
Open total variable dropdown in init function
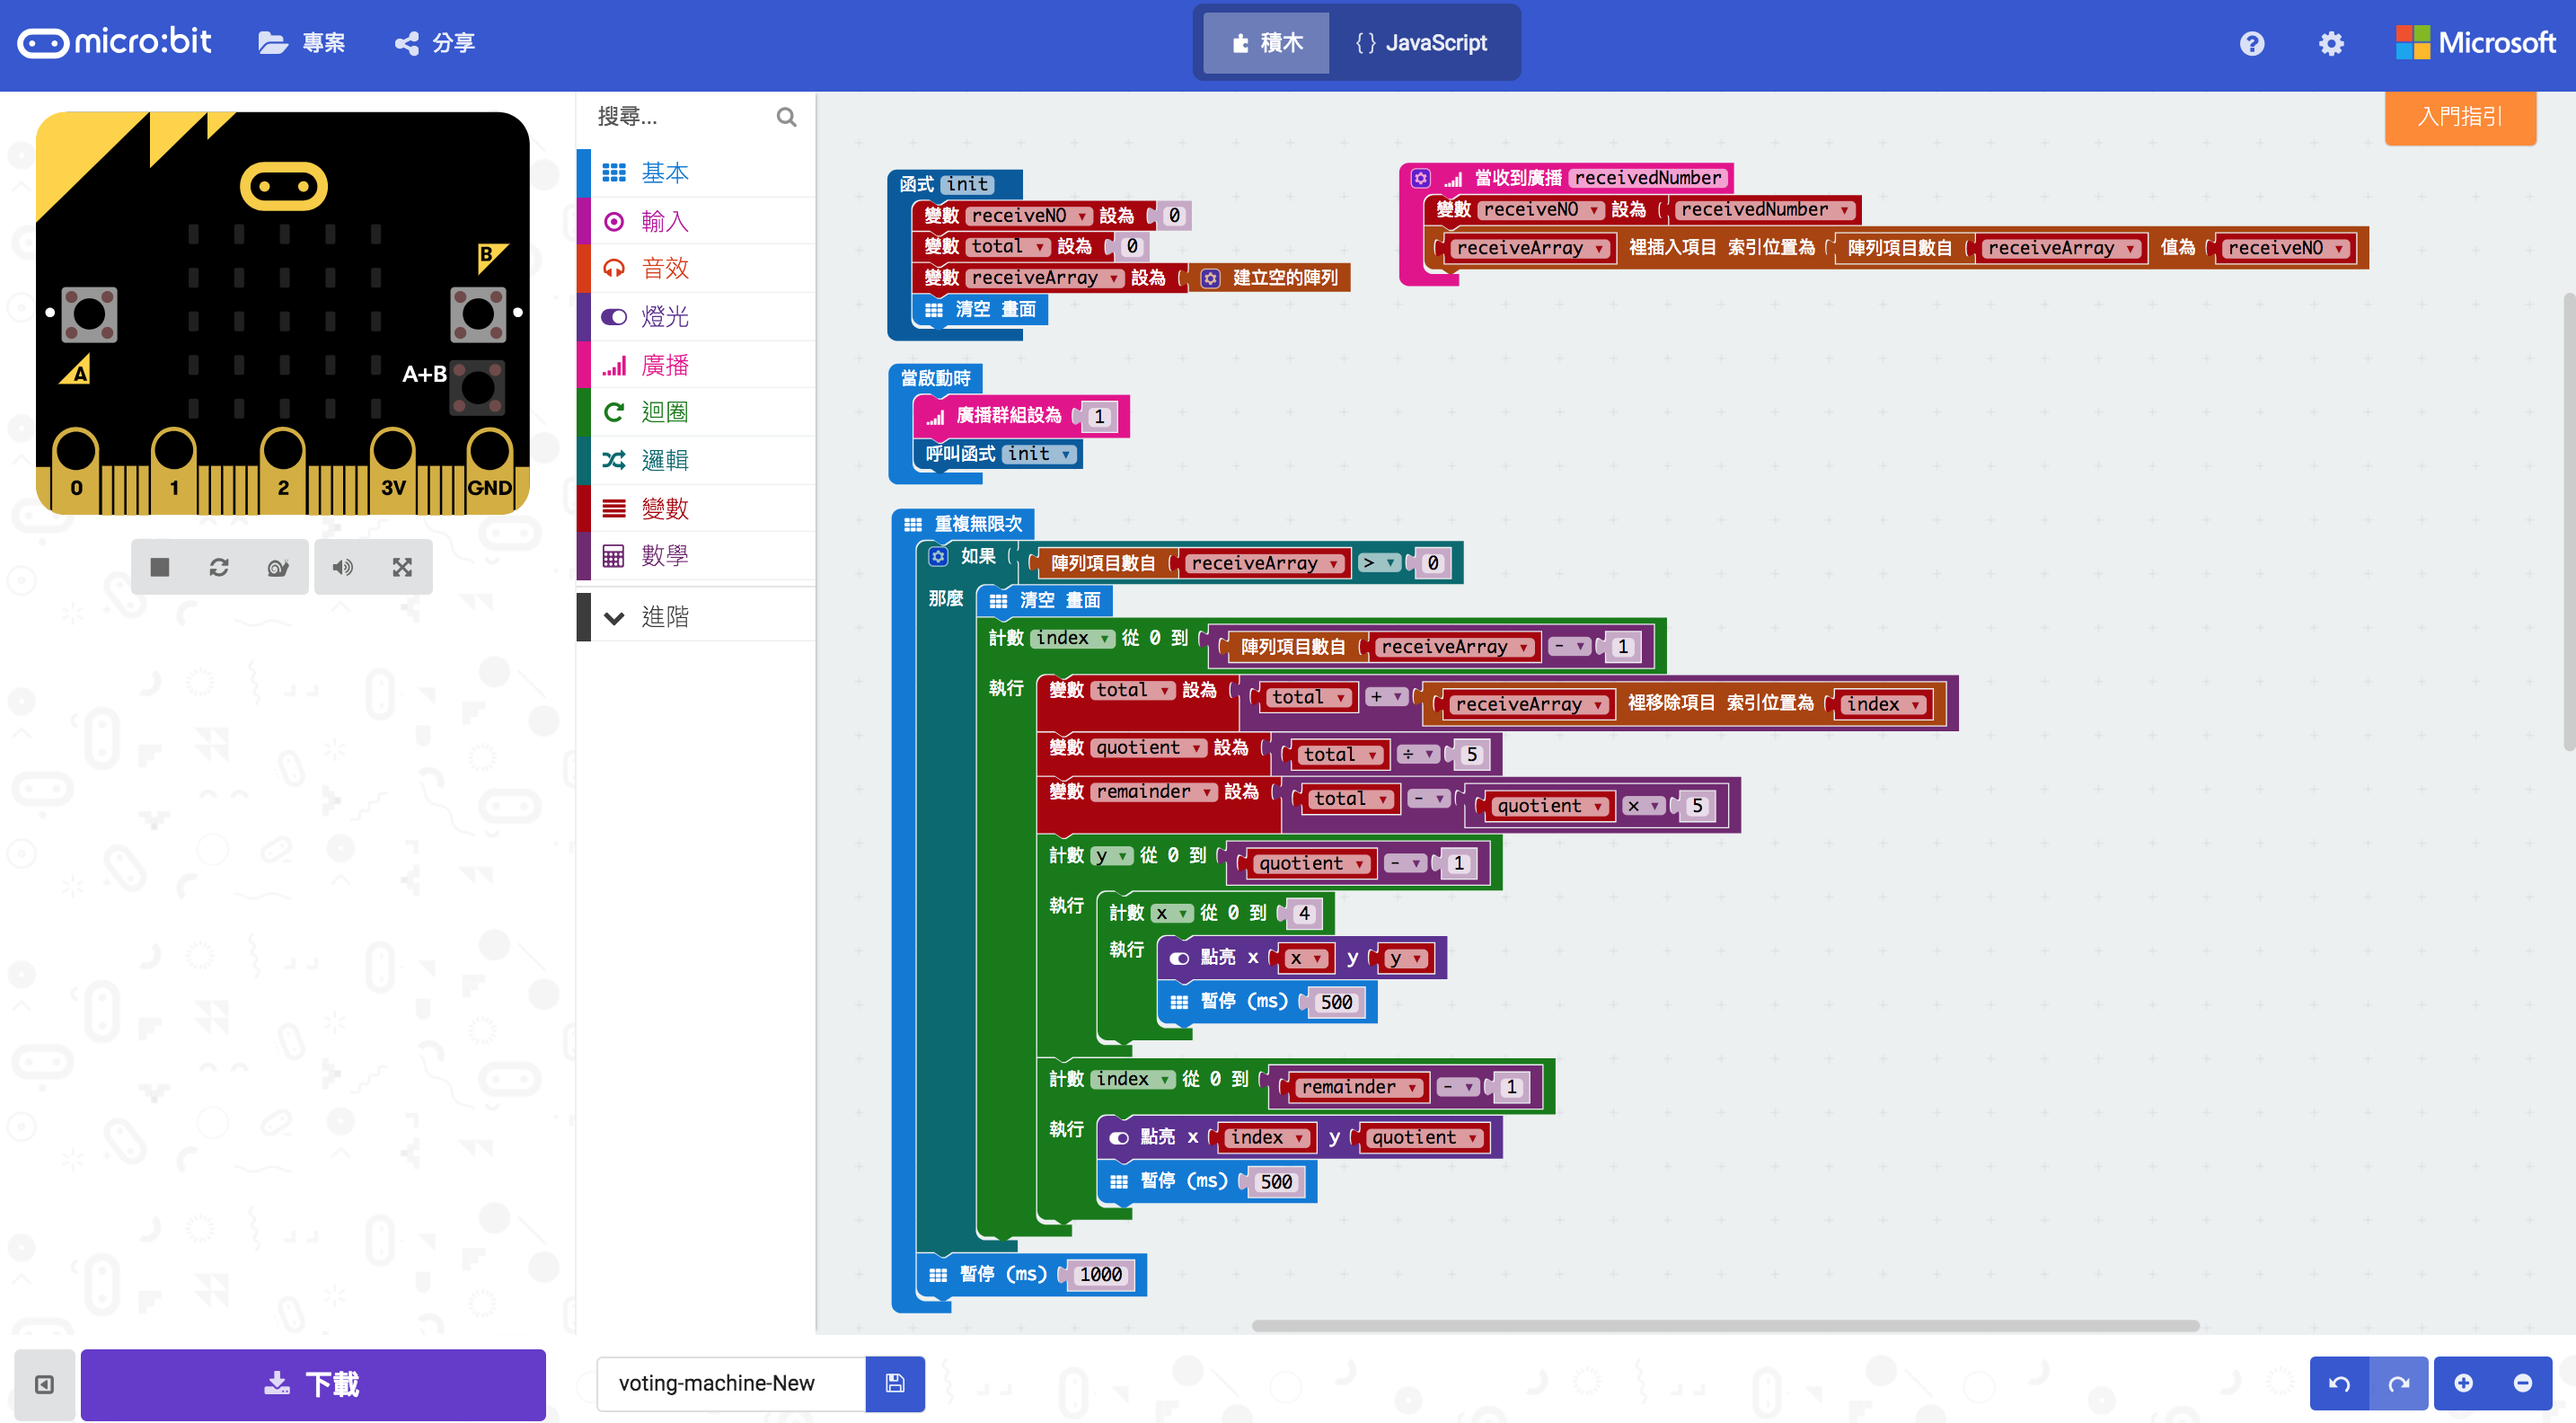[1008, 246]
